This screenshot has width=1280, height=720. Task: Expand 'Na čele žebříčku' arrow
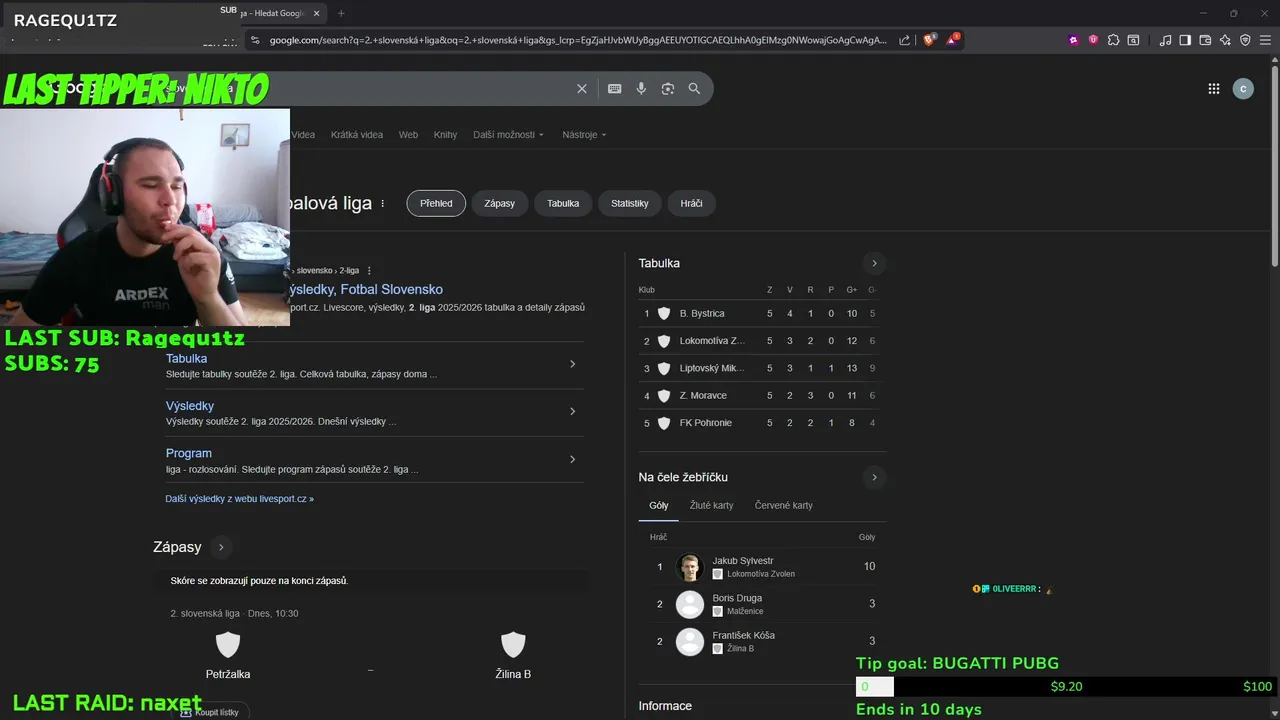[874, 477]
